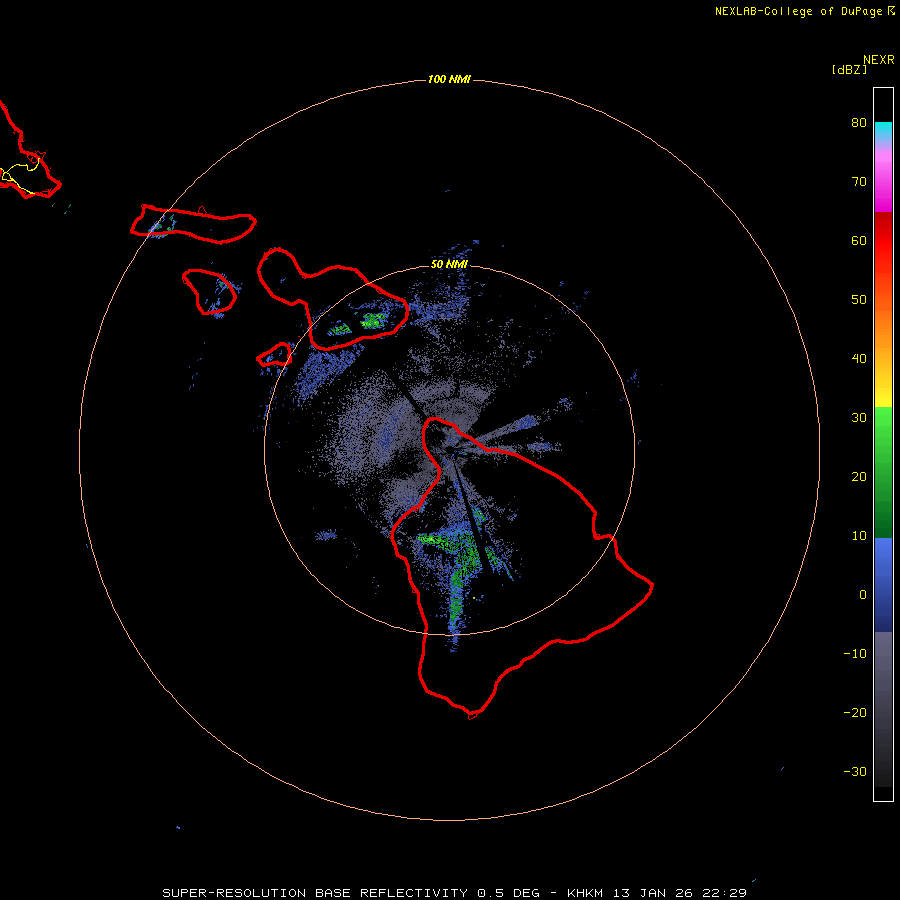Image resolution: width=900 pixels, height=900 pixels.
Task: Click the -30 dBZ scale value
Action: (x=855, y=771)
